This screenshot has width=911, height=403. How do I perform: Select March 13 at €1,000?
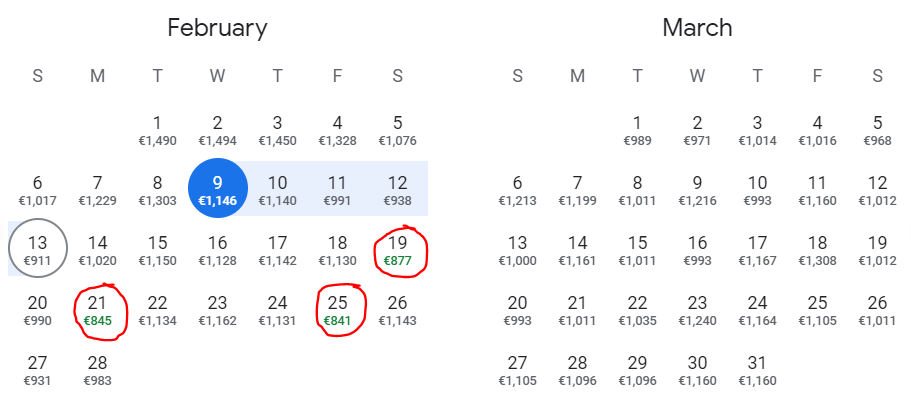tap(517, 249)
